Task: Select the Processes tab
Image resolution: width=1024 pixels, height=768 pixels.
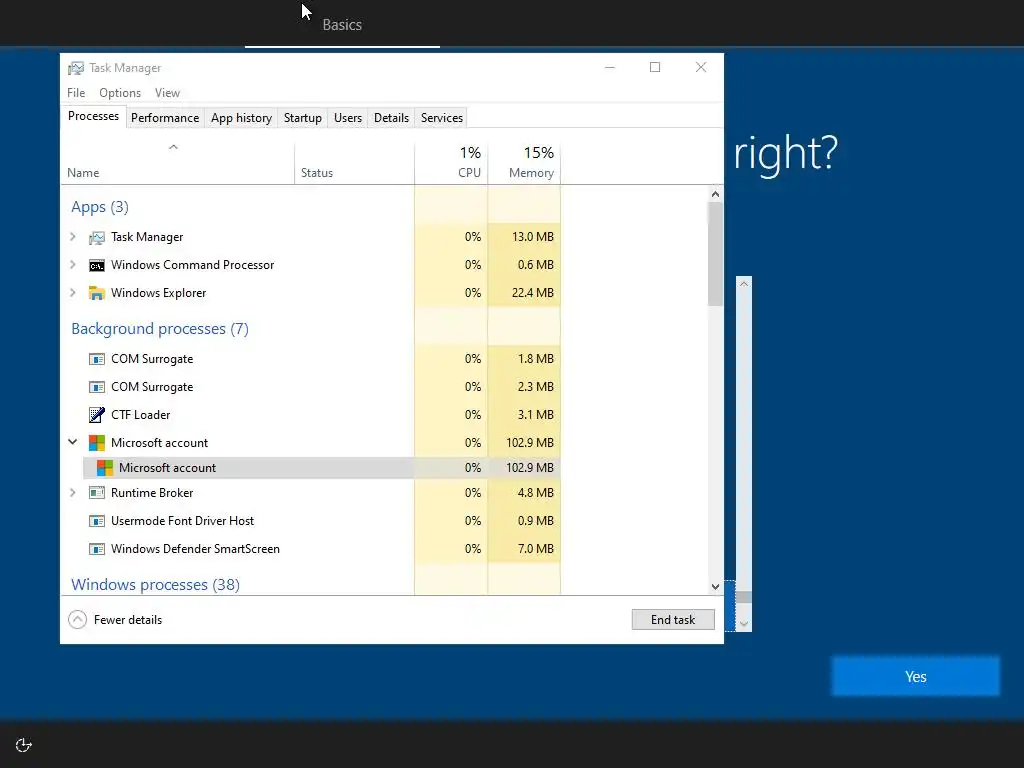Action: click(93, 116)
